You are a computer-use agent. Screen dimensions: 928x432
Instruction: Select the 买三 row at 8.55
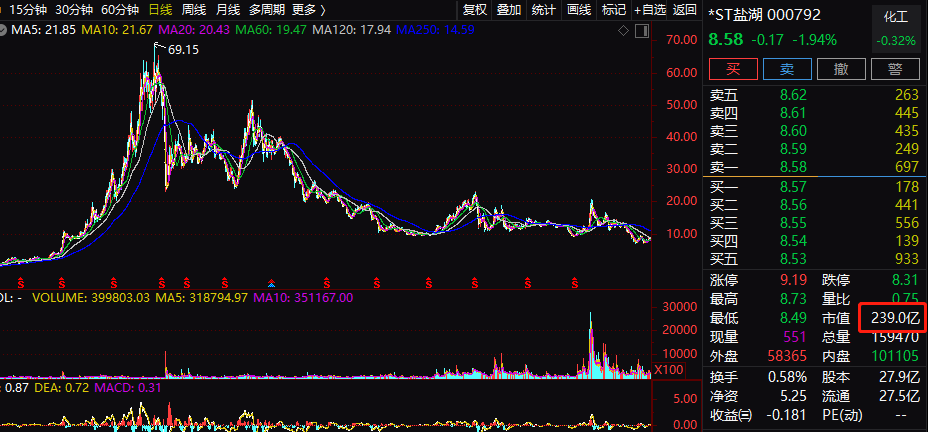814,223
